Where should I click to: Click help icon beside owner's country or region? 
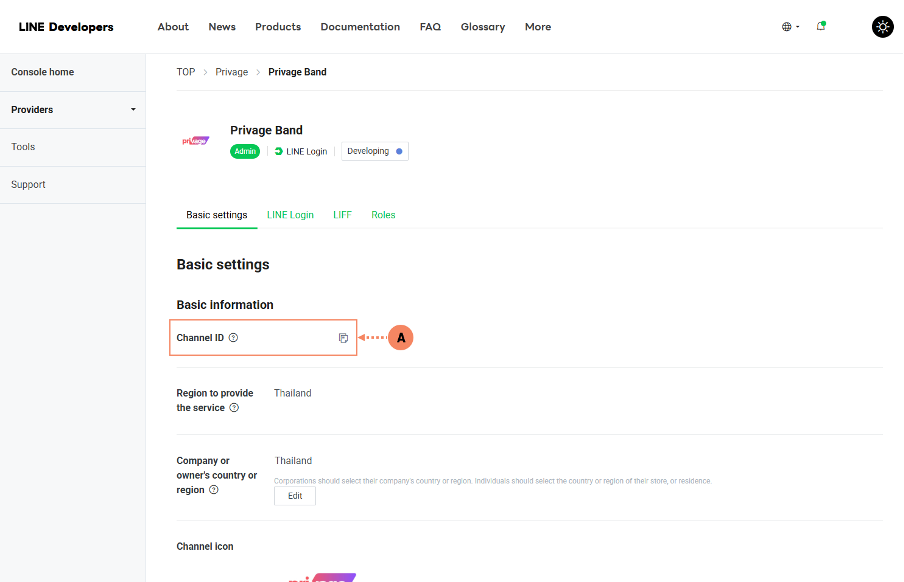214,490
